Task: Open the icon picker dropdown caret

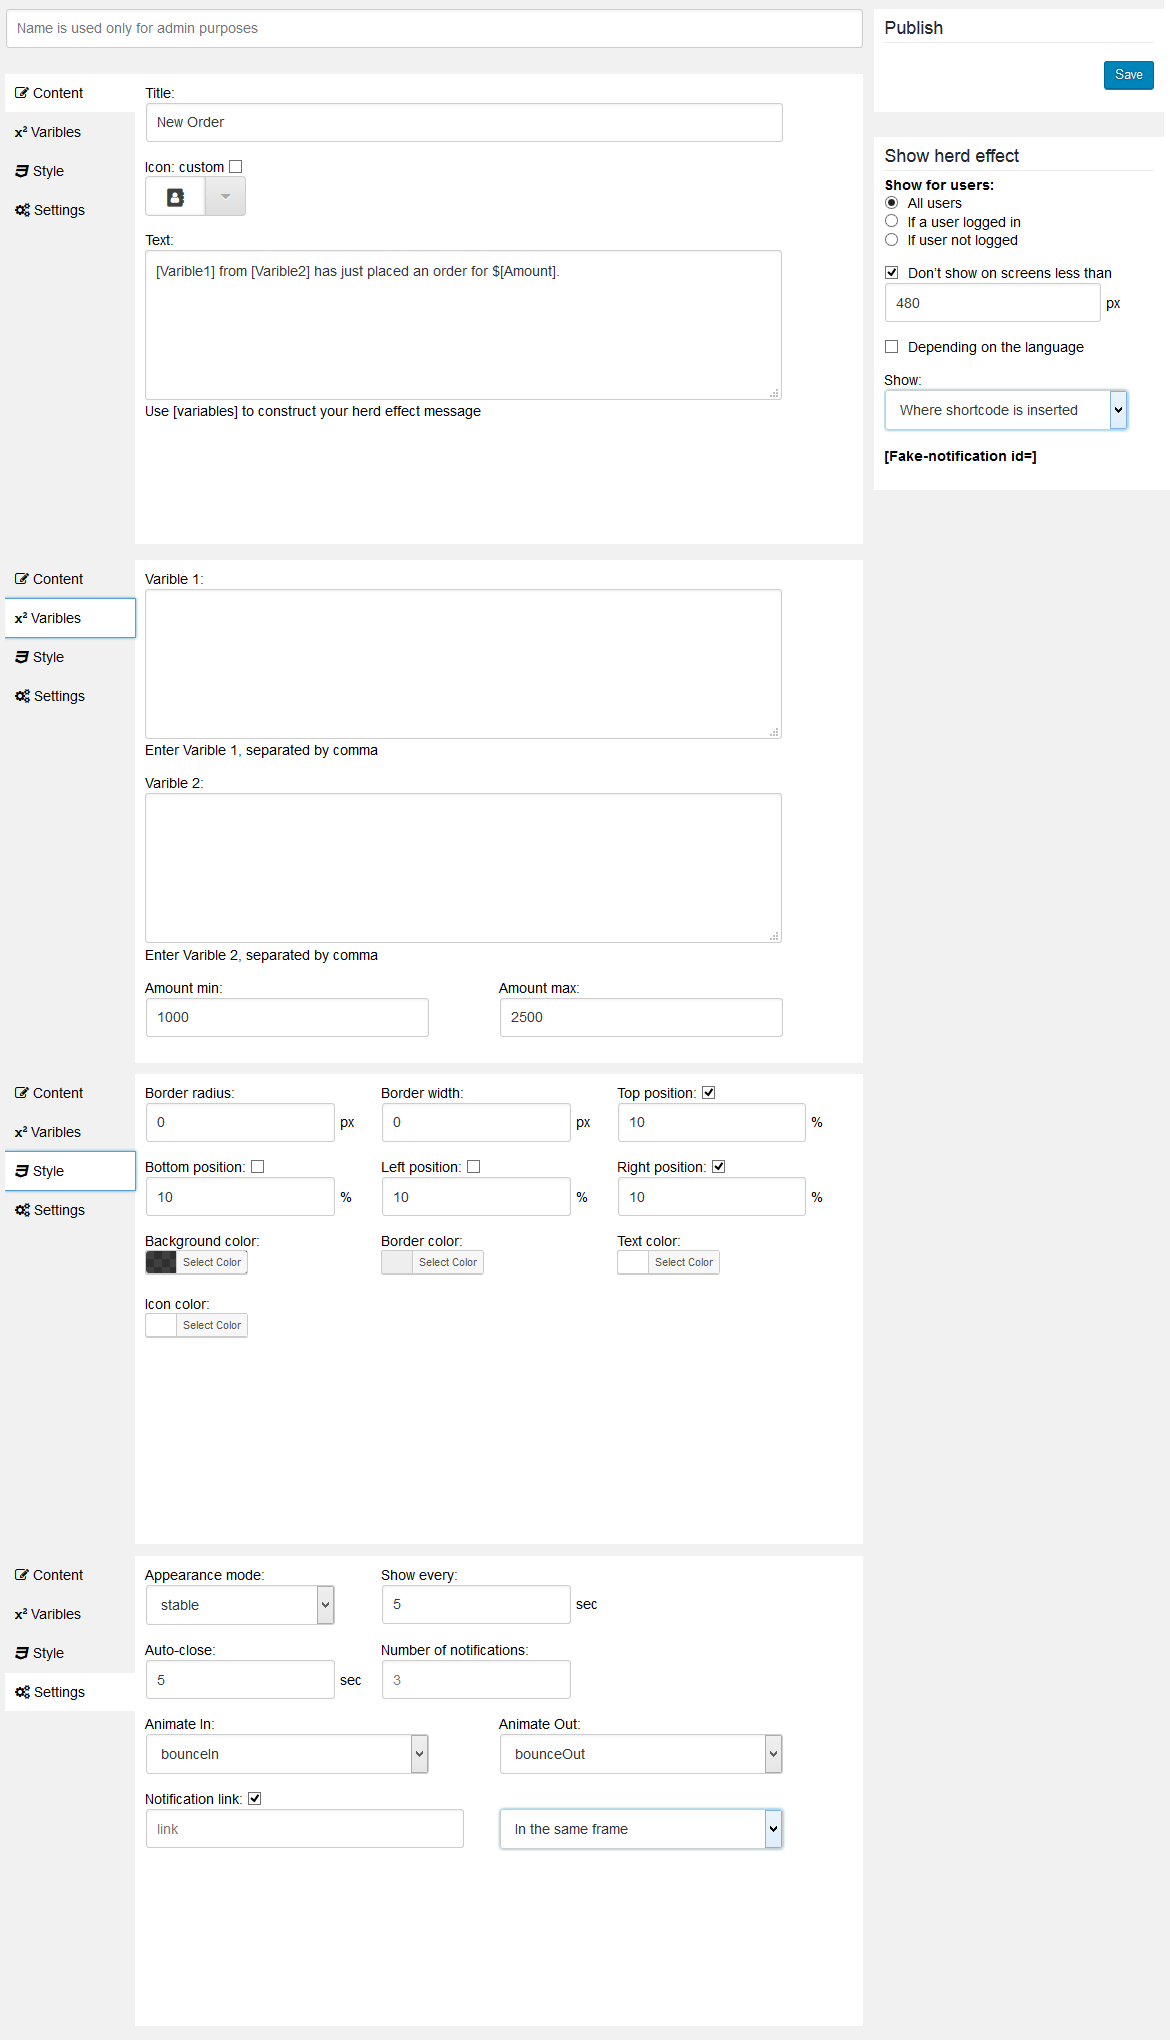Action: [225, 197]
